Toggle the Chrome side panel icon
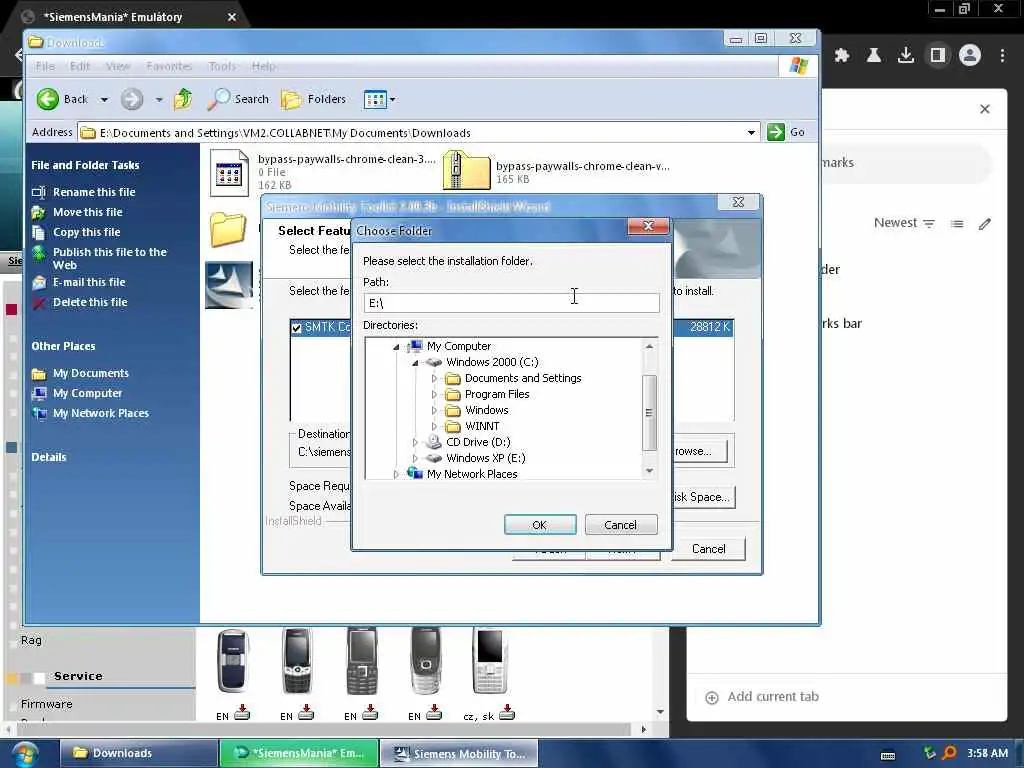This screenshot has width=1024, height=768. [938, 56]
